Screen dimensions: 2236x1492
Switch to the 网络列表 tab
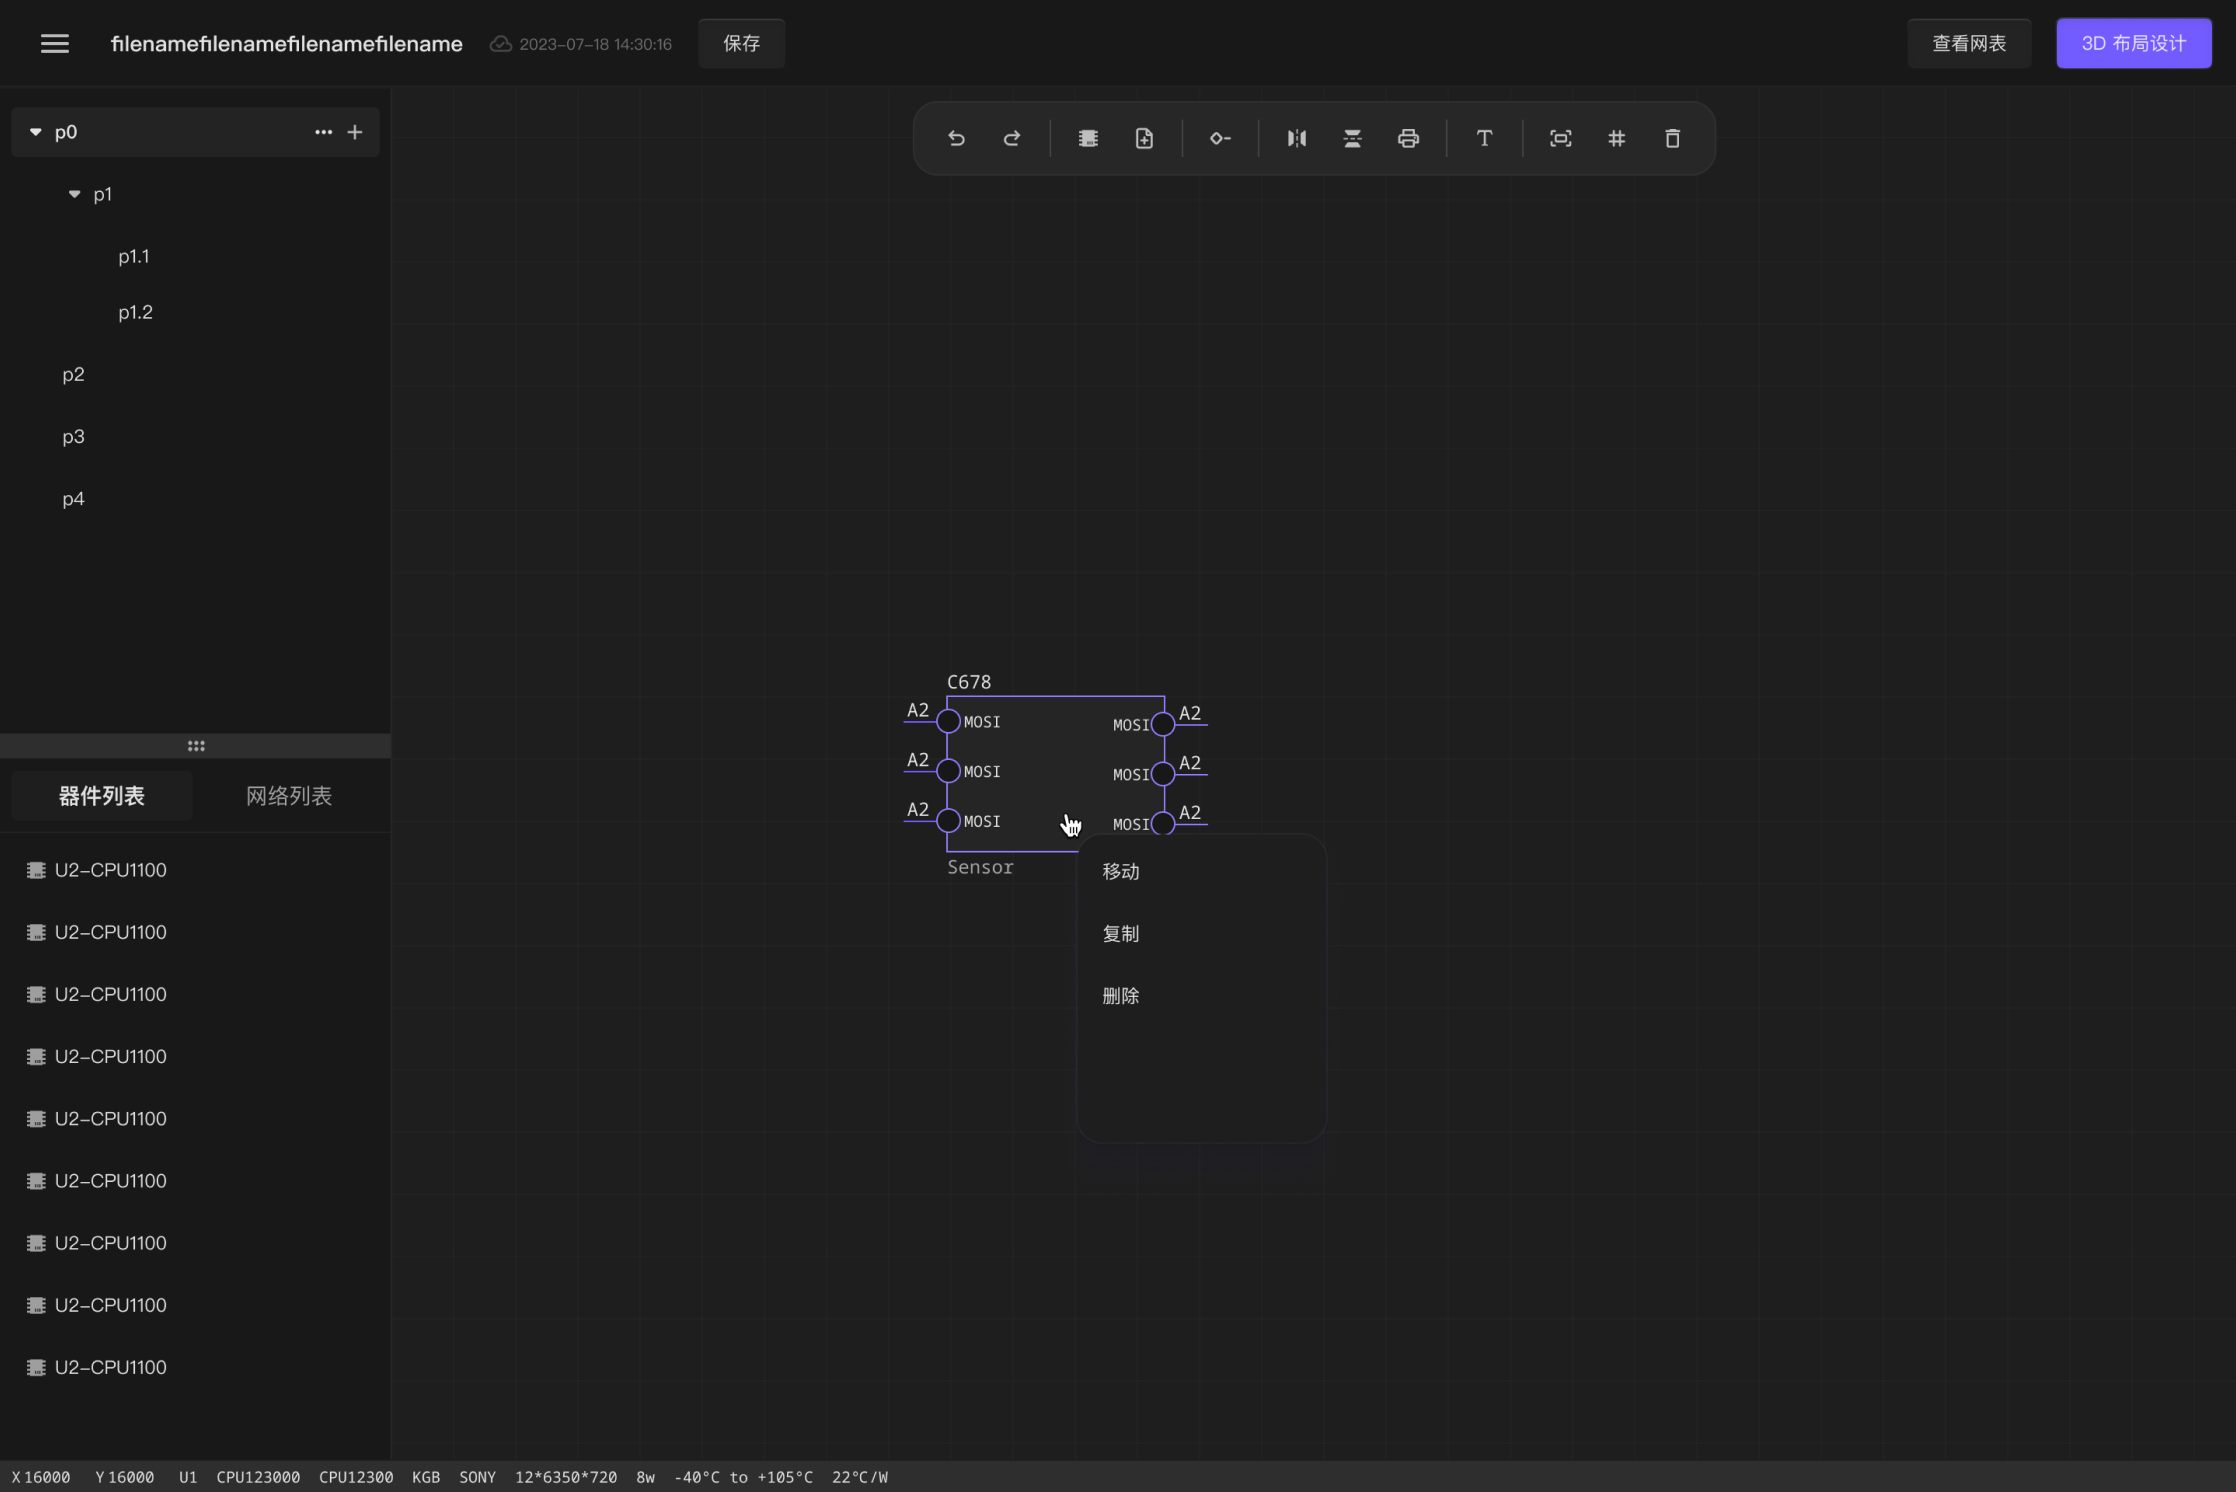pyautogui.click(x=289, y=796)
